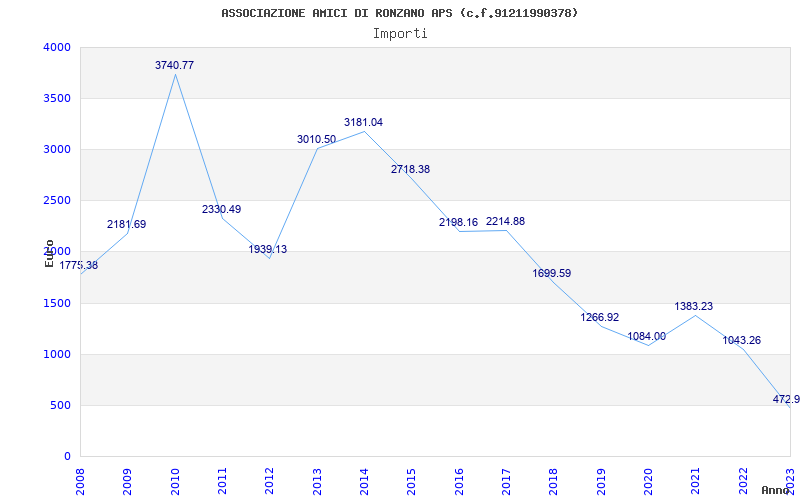Screen dimensions: 800x500
Task: Click the 2330.49 data label
Action: click(221, 209)
